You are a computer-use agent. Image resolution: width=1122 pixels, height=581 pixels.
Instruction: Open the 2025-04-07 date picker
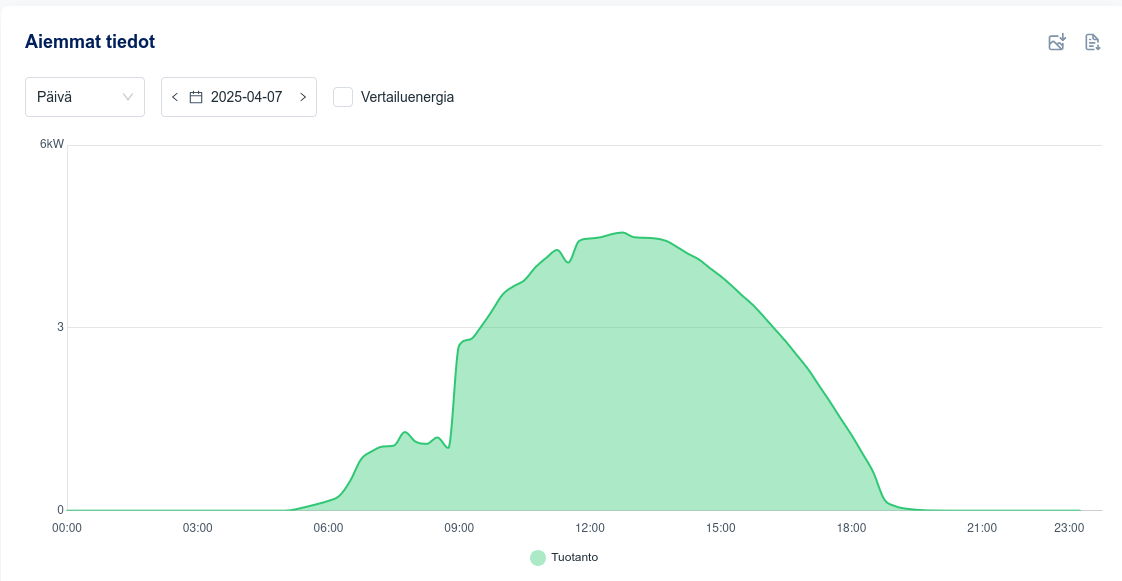(246, 97)
